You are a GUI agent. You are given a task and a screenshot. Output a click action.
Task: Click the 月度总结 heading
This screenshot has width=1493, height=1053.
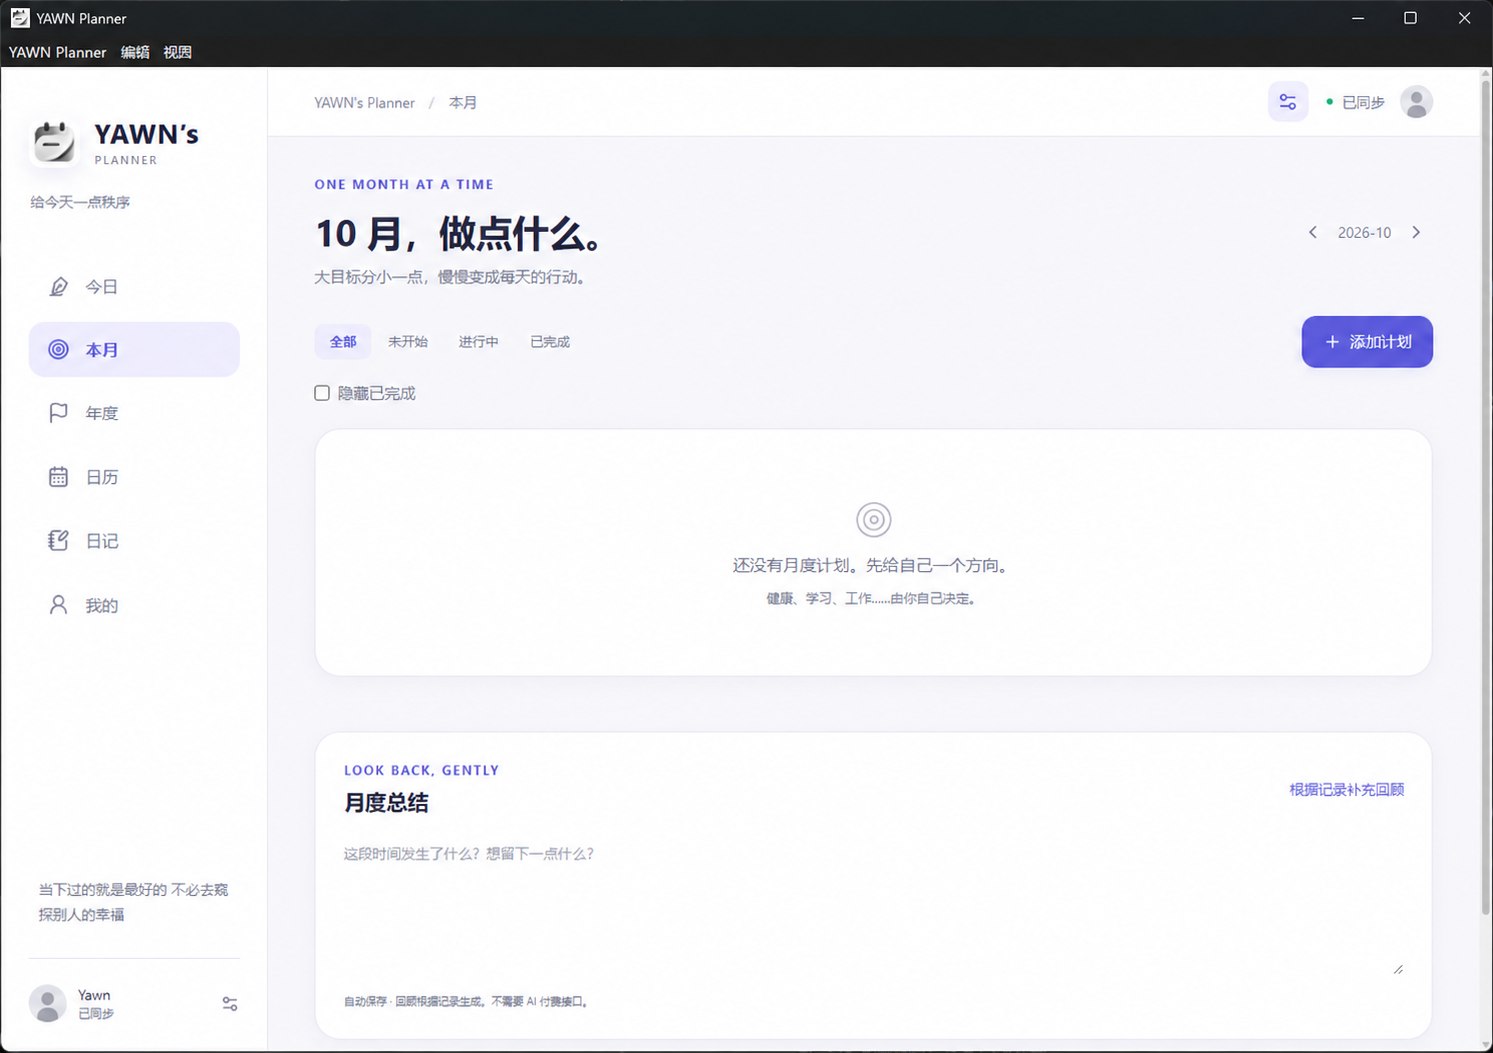pos(386,803)
